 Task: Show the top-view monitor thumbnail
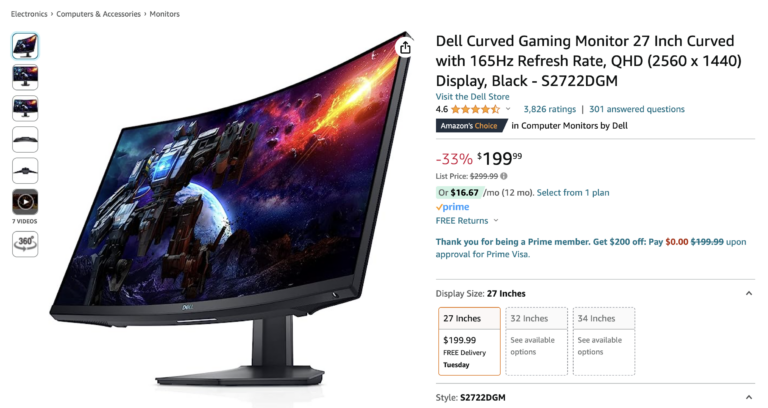[x=25, y=140]
